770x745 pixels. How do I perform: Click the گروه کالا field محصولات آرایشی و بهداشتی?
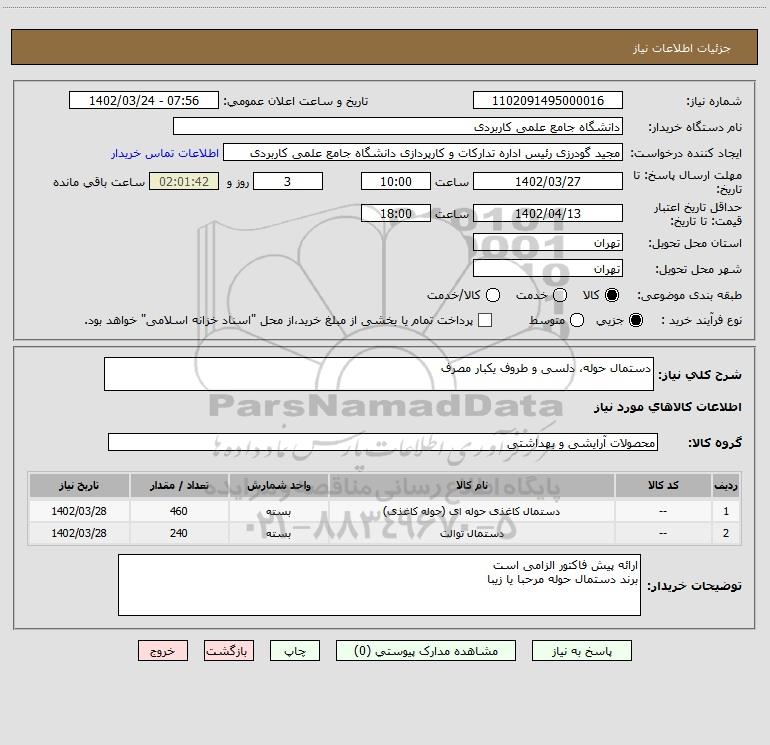pos(383,442)
